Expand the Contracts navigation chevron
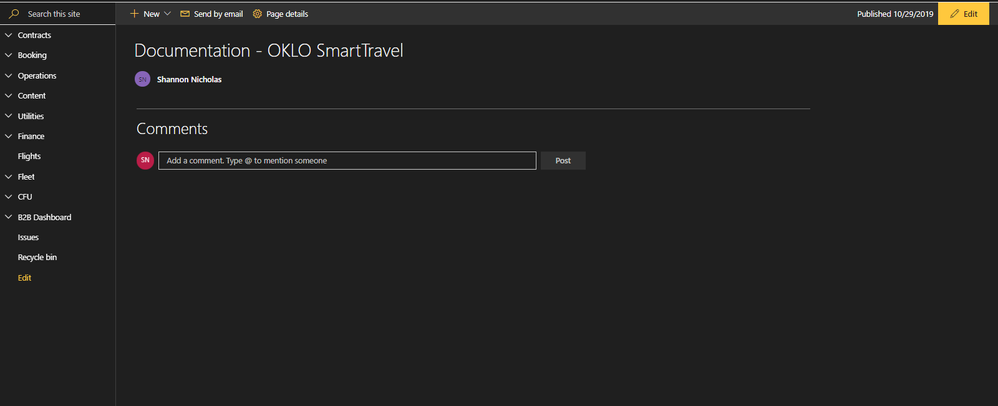Screen dimensions: 998x406 pos(8,35)
